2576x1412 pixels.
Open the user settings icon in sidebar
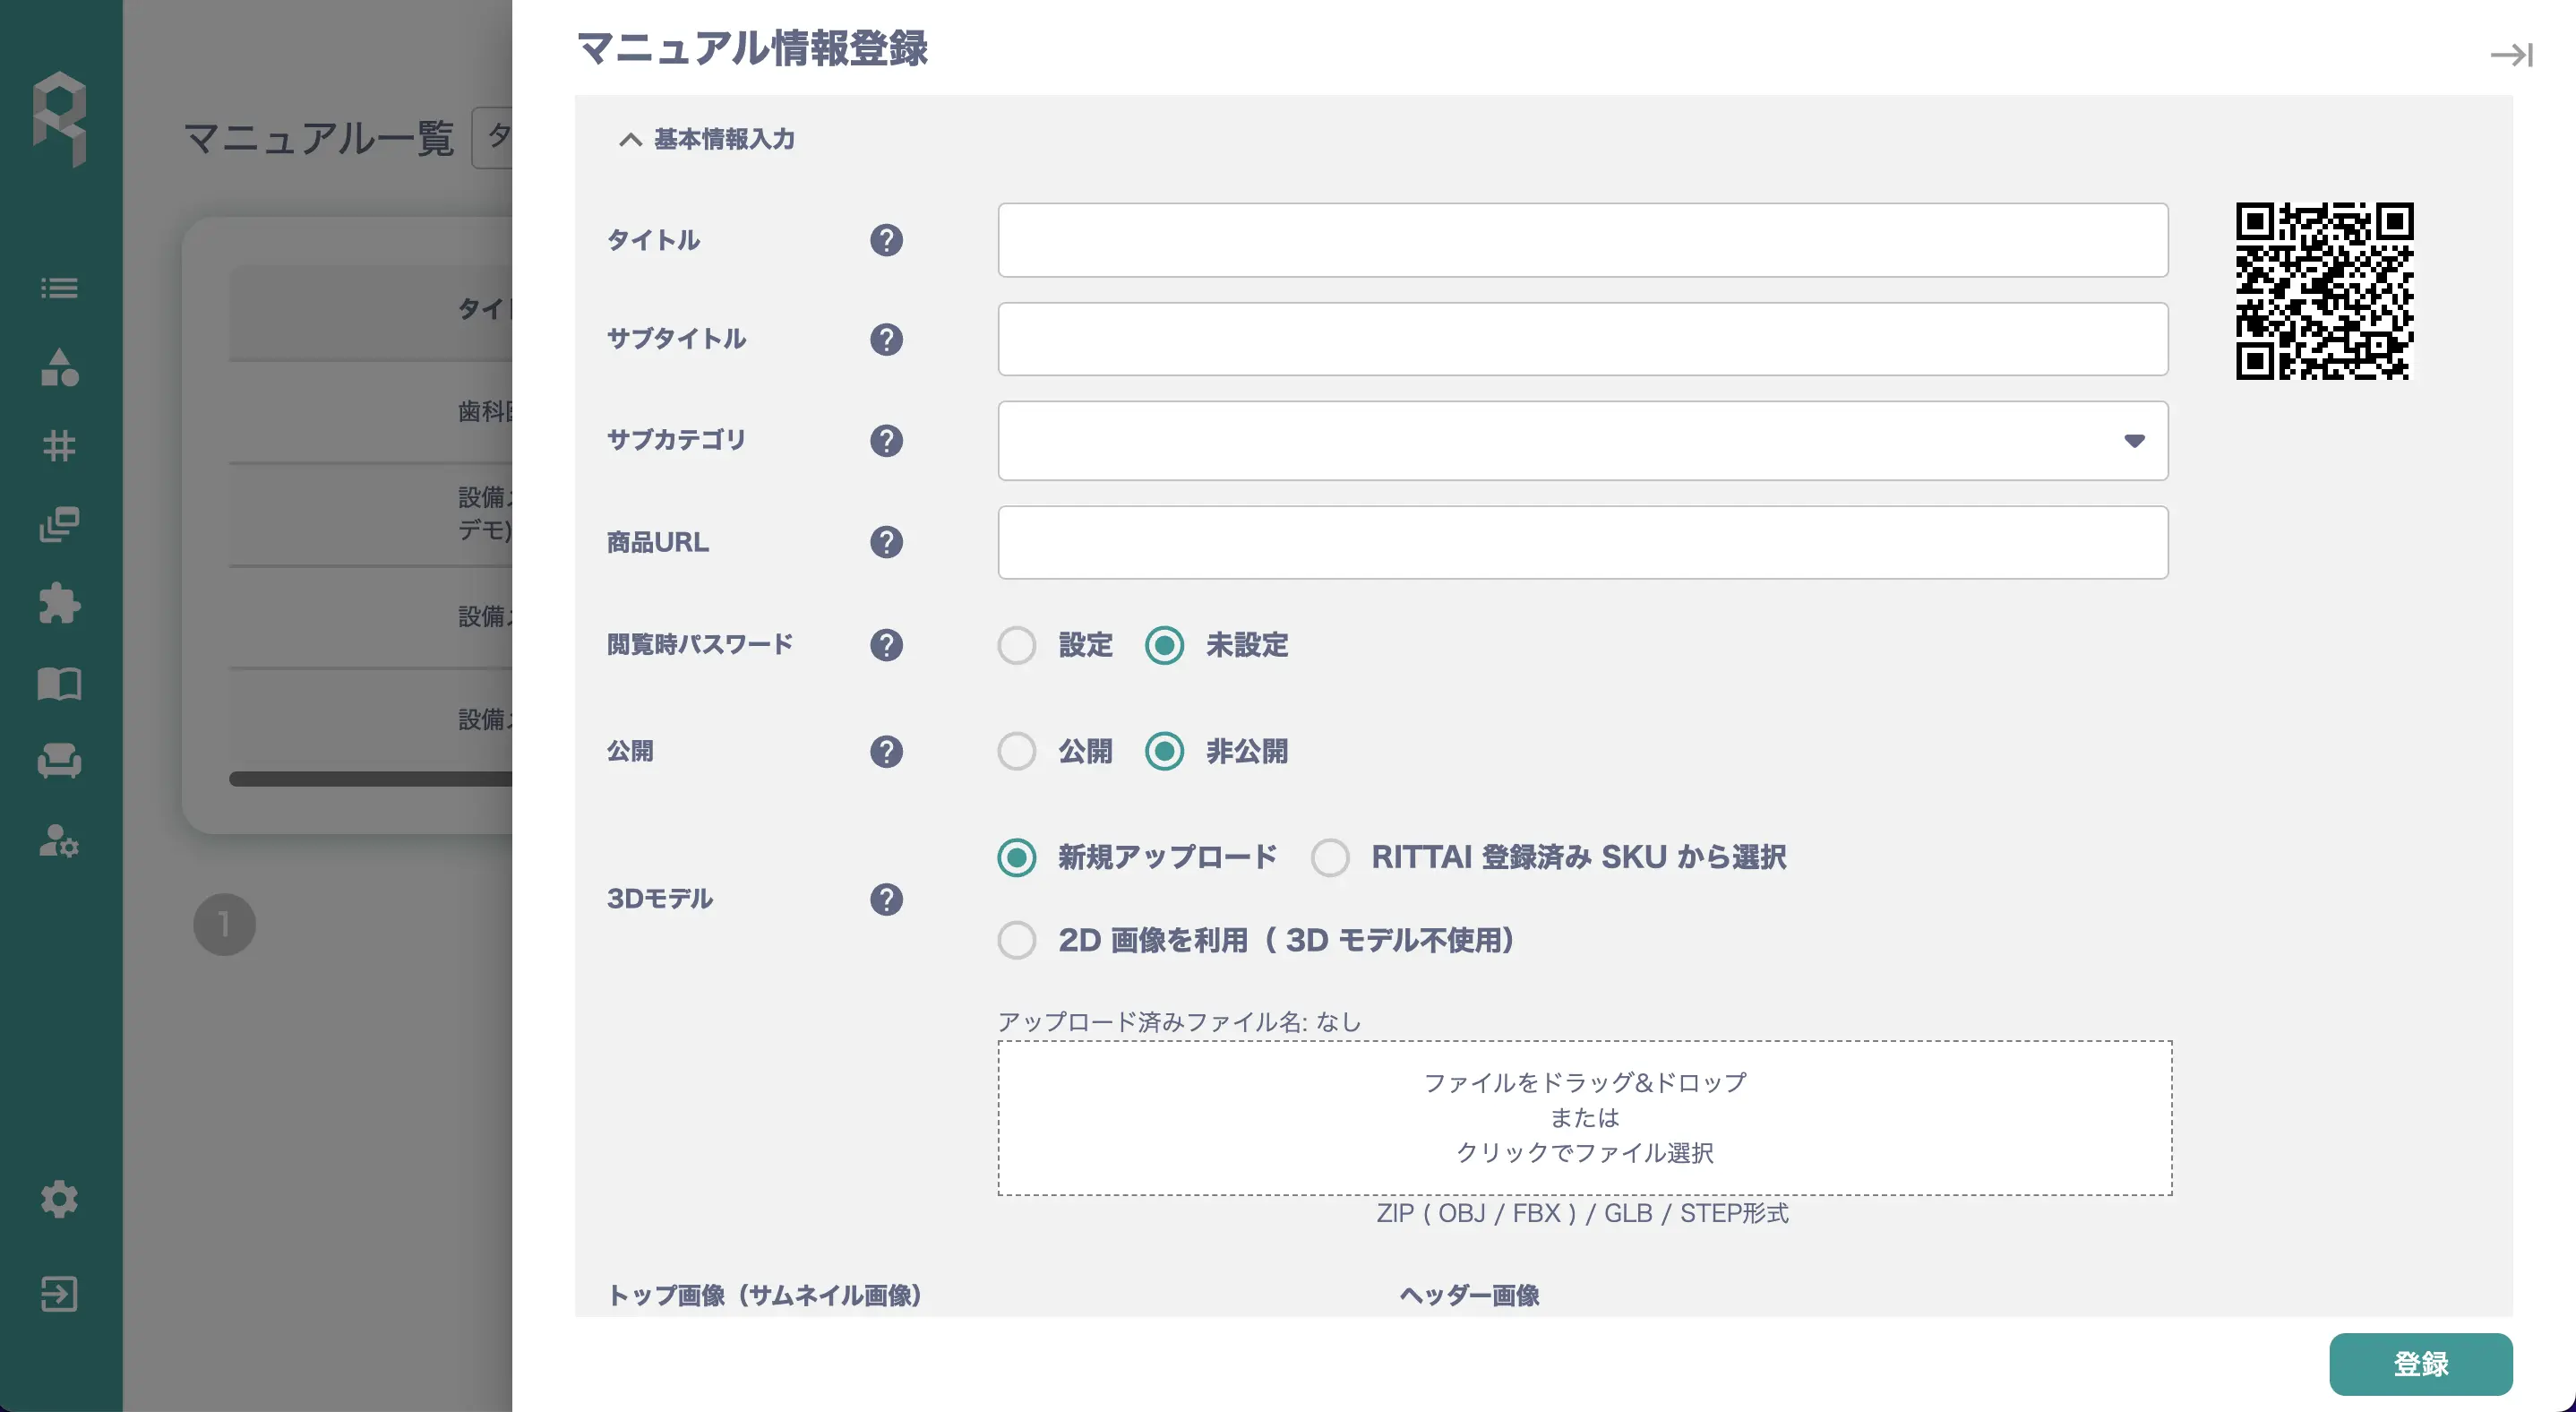59,841
